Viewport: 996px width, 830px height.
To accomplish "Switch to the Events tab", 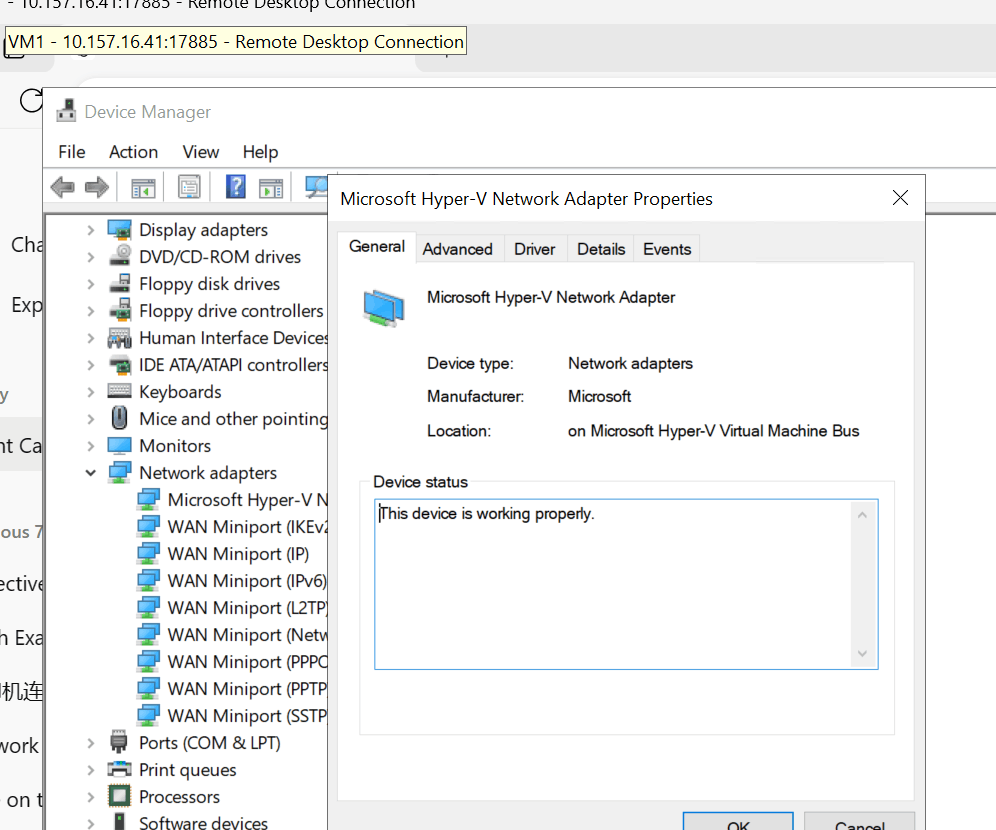I will (667, 249).
